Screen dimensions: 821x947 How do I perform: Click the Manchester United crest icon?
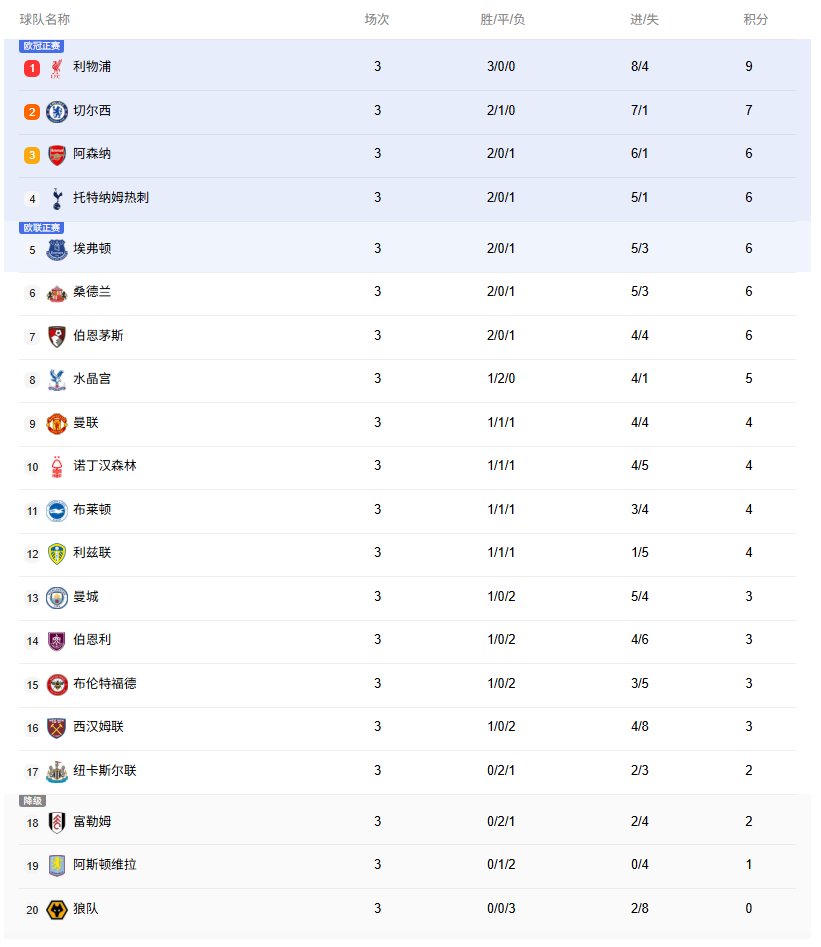tap(57, 424)
